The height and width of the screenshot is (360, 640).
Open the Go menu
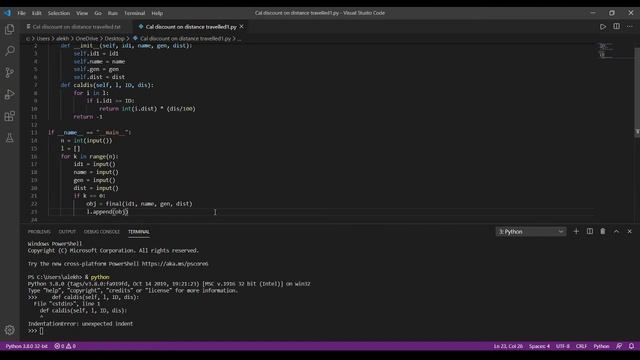(98, 13)
